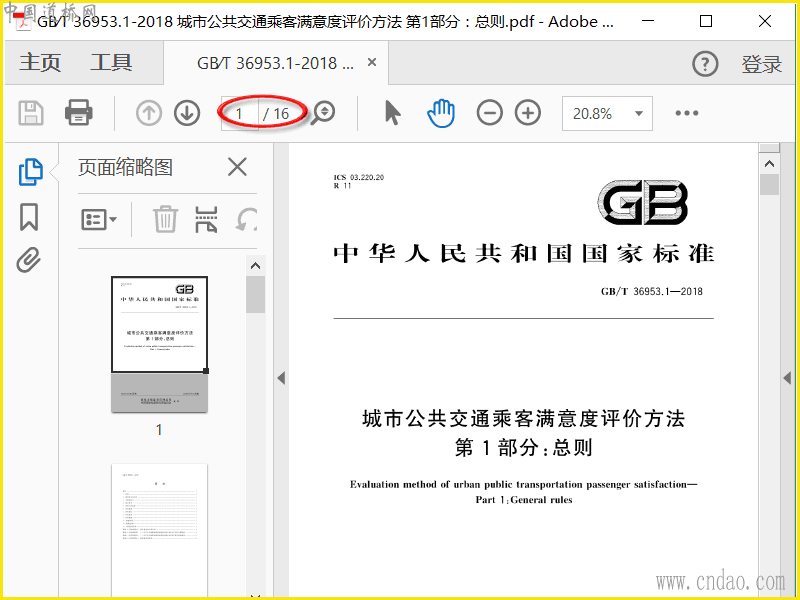
Task: Click the 中华人民共和国国家标准 heading
Action: 523,254
